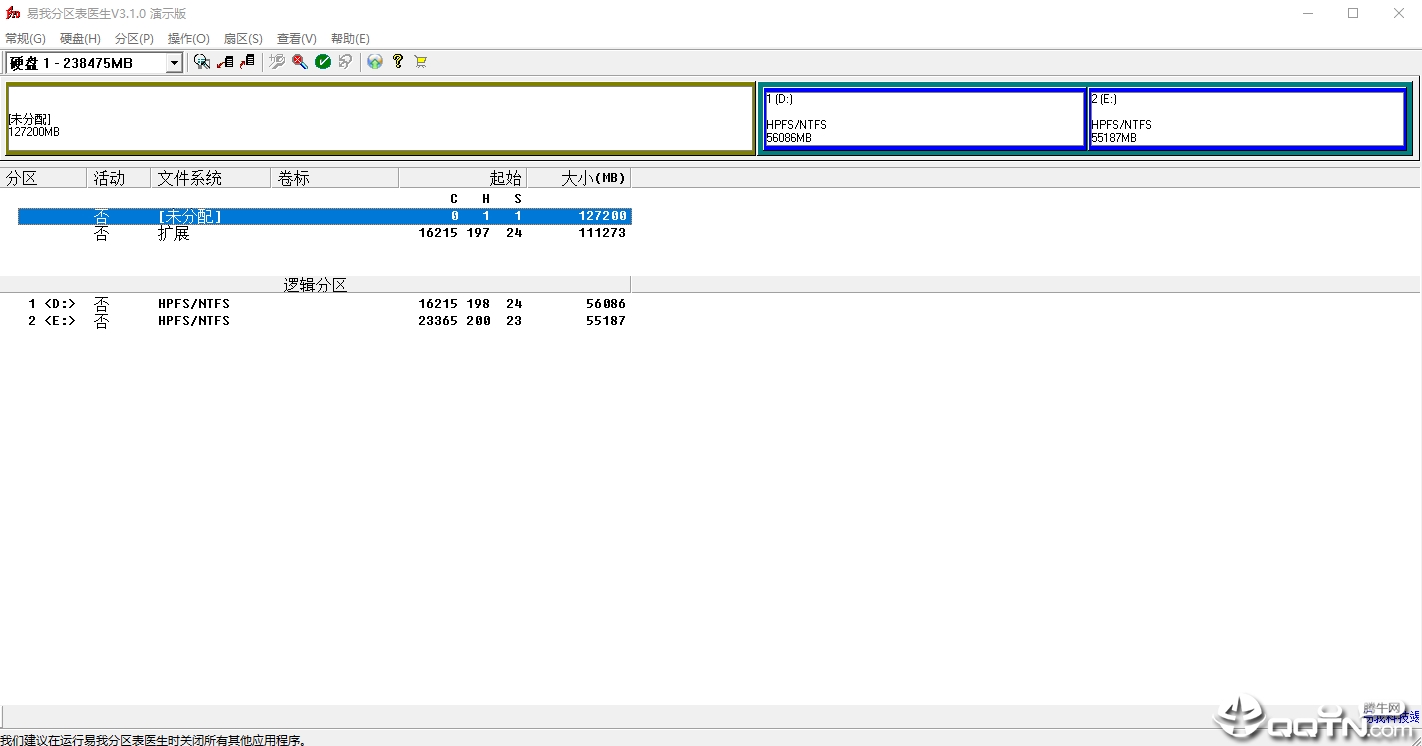This screenshot has height=746, width=1422.
Task: Open the 常规(G) menu
Action: pyautogui.click(x=25, y=39)
